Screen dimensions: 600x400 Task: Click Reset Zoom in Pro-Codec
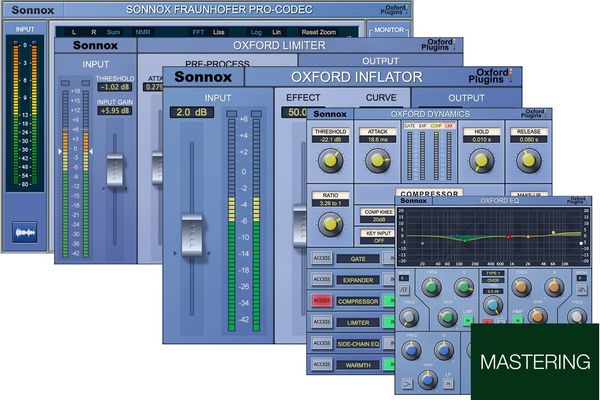coord(319,32)
